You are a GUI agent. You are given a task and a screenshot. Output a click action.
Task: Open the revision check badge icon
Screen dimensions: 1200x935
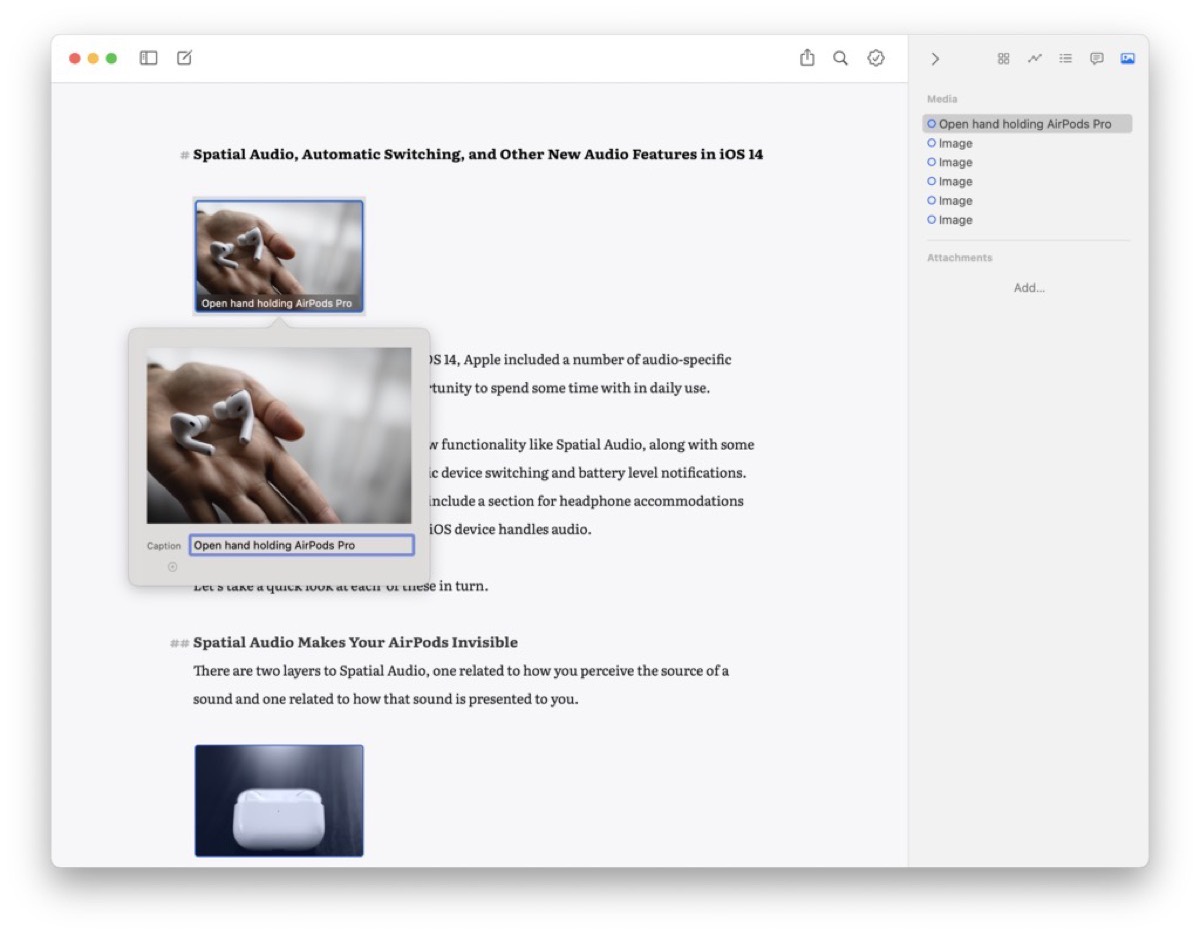pos(876,58)
